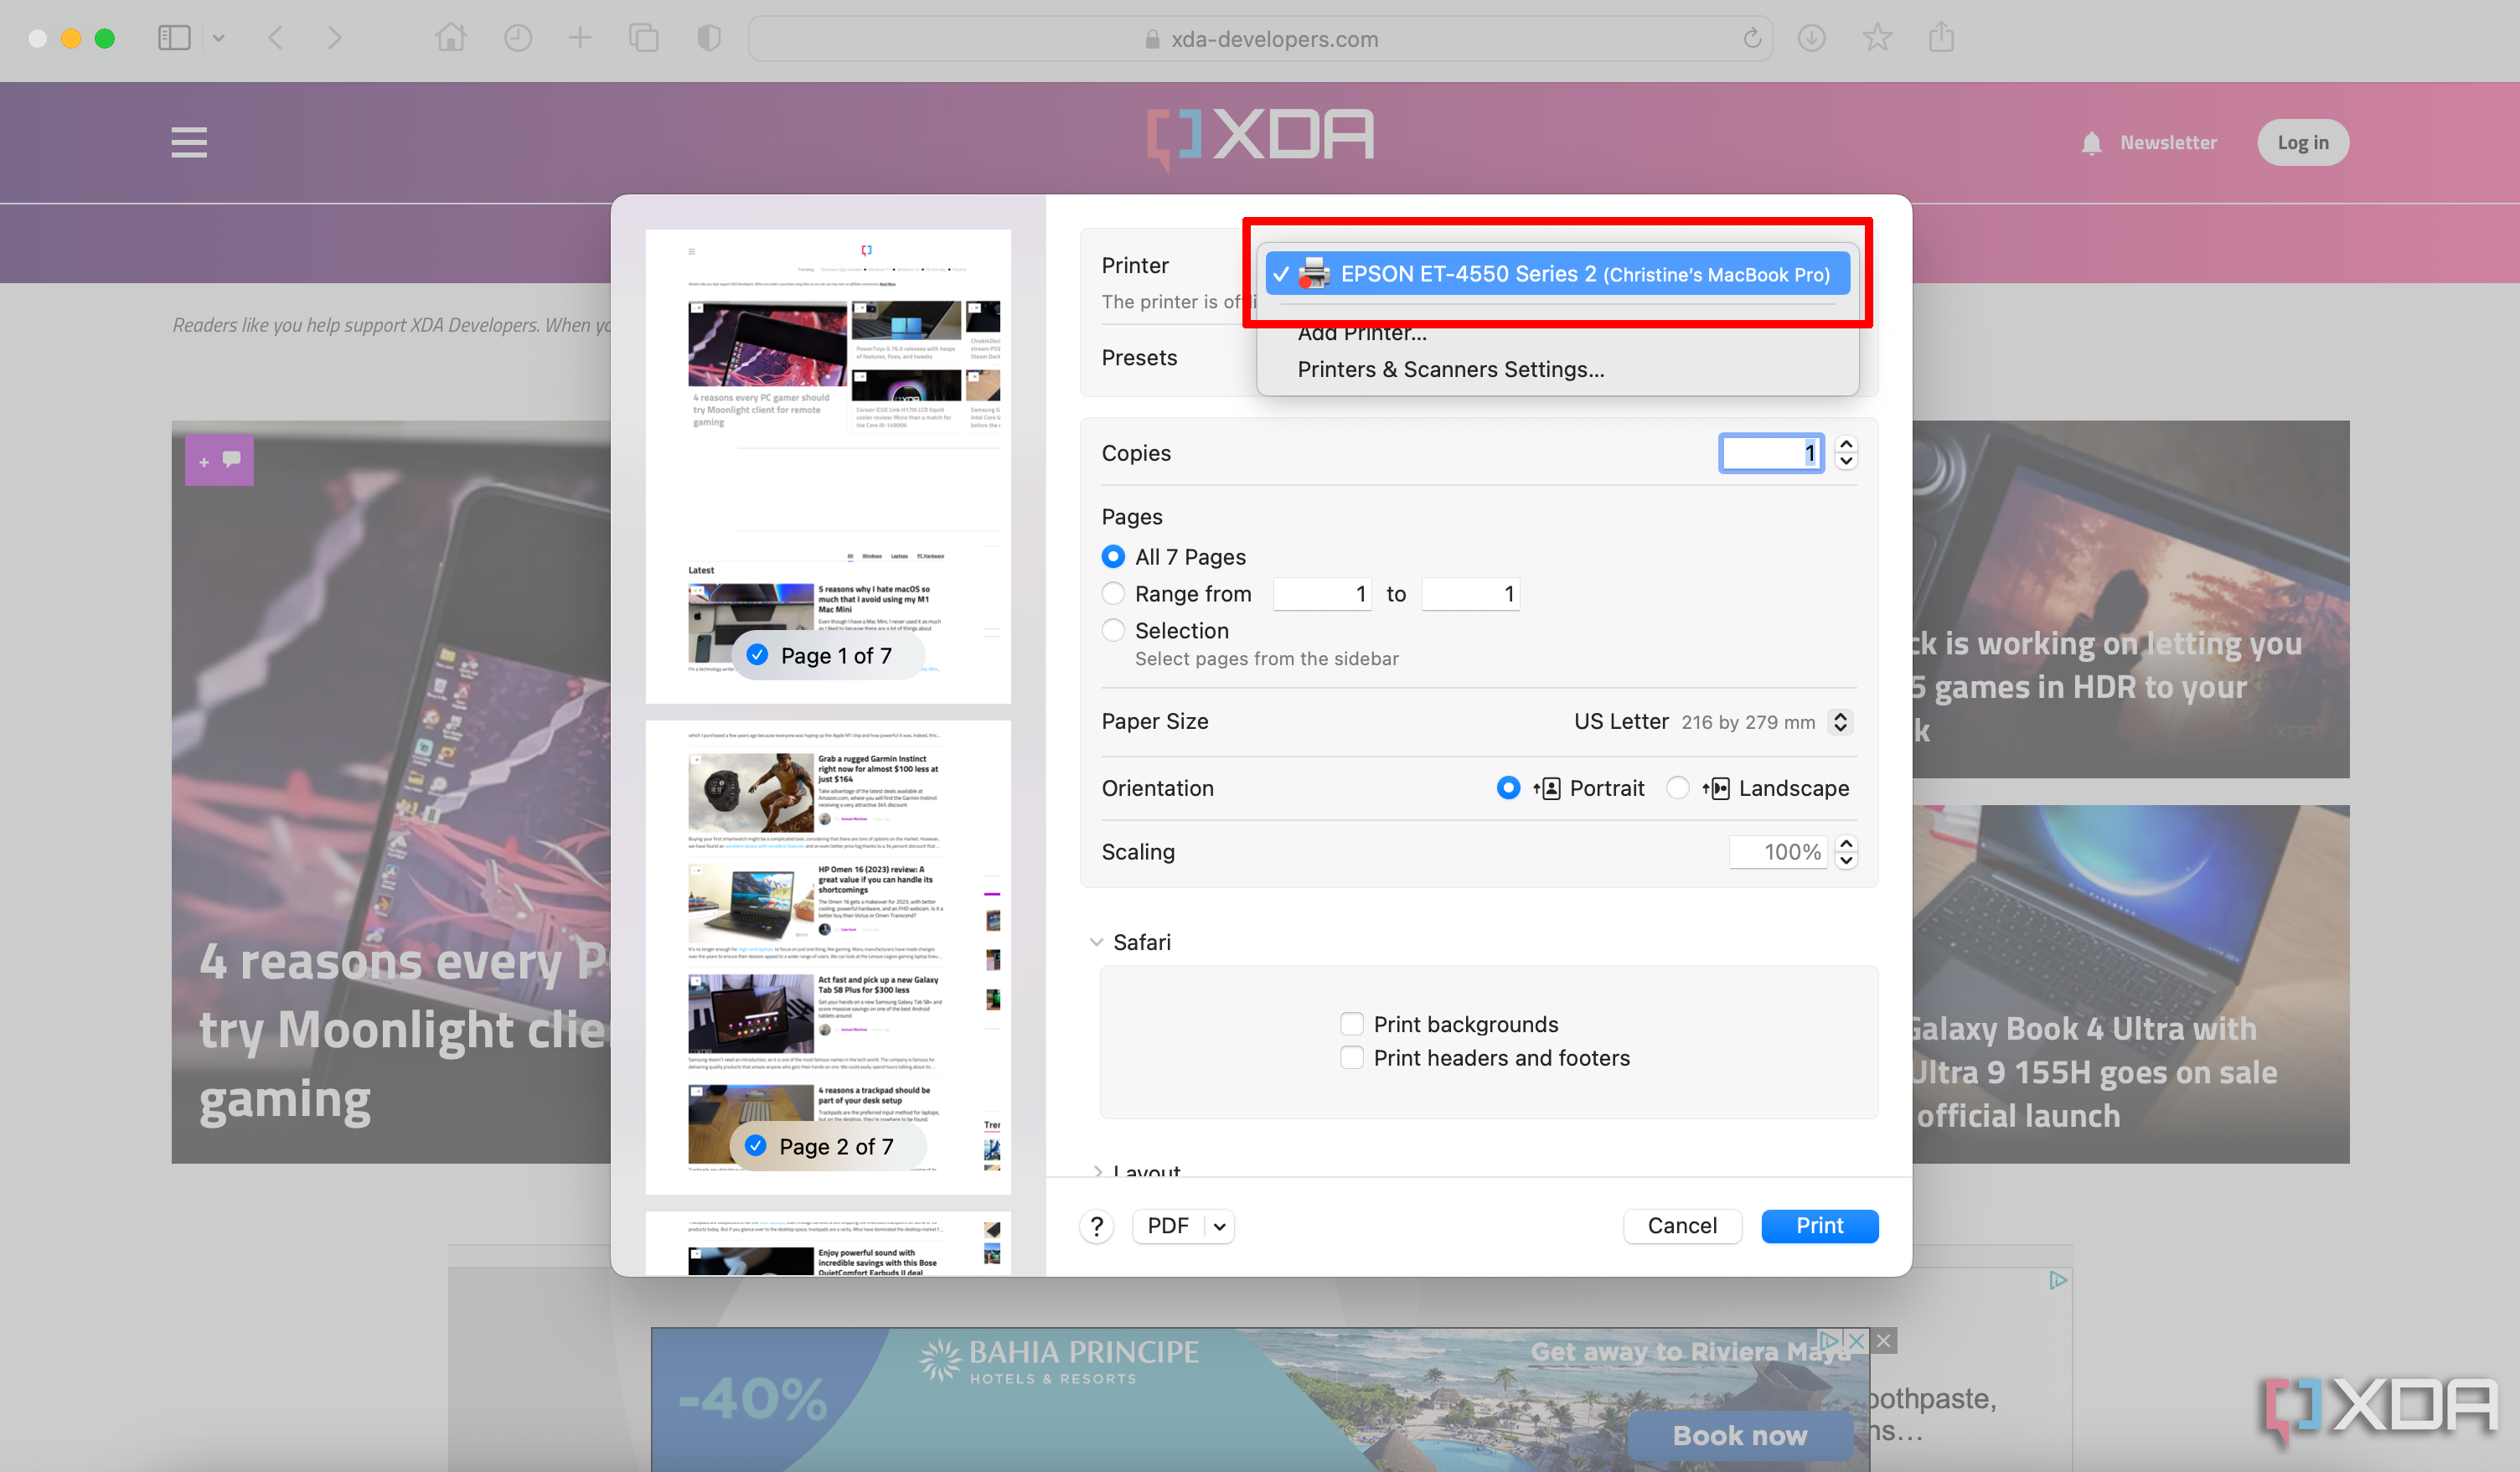Click AdChoices triangle above the ad box
Viewport: 2520px width, 1472px height.
2057,1280
